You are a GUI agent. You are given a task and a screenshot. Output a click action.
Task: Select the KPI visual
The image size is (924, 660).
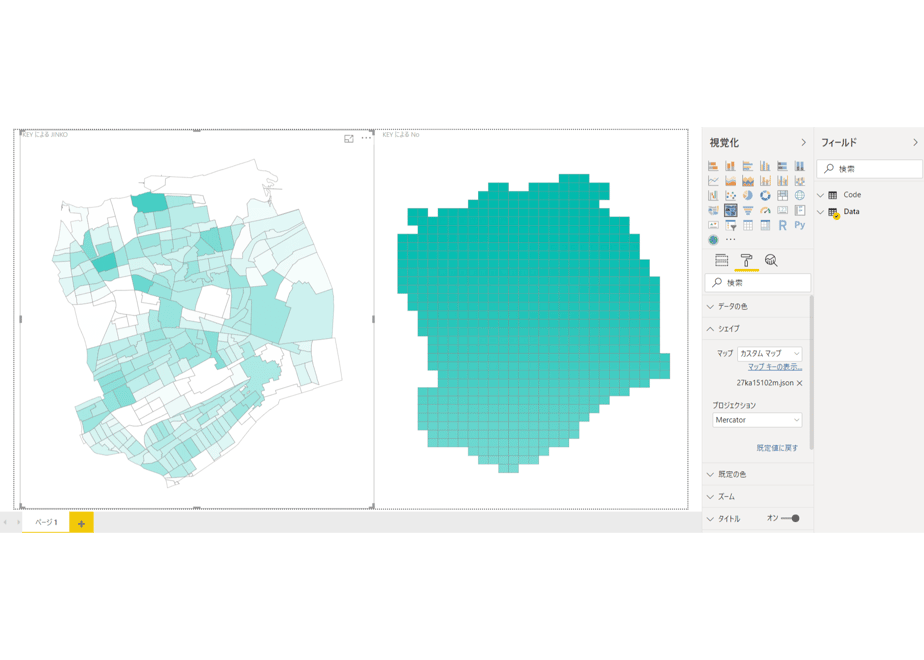[x=713, y=225]
